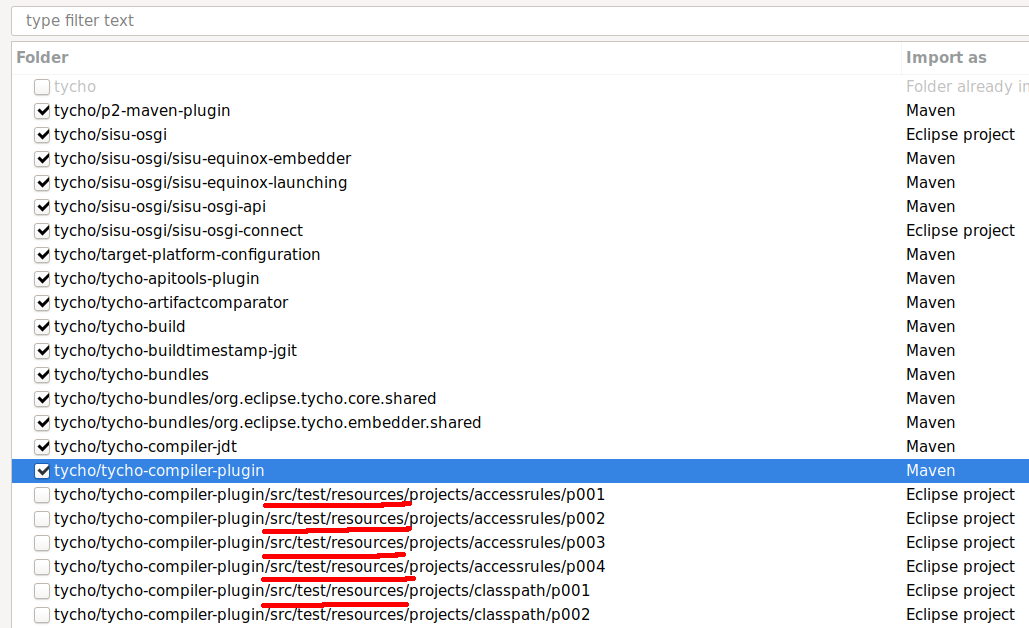Viewport: 1029px width, 628px height.
Task: Click 'Eclipse project' value for tycho/sisu-osgi
Action: click(960, 135)
